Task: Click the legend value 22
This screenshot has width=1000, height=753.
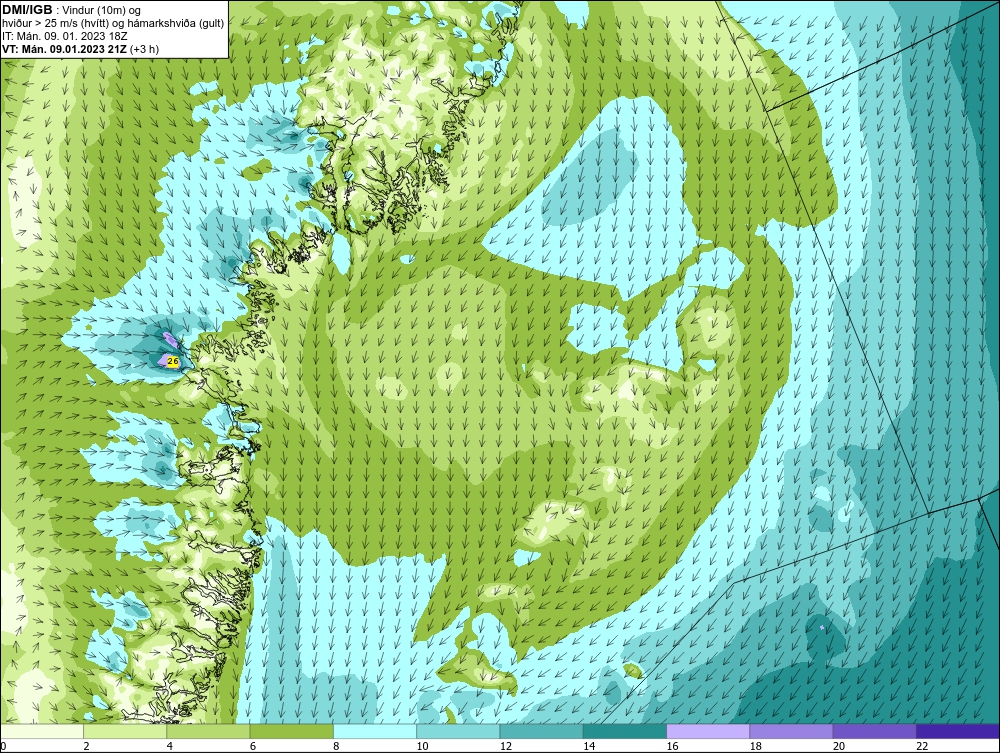Action: 923,747
